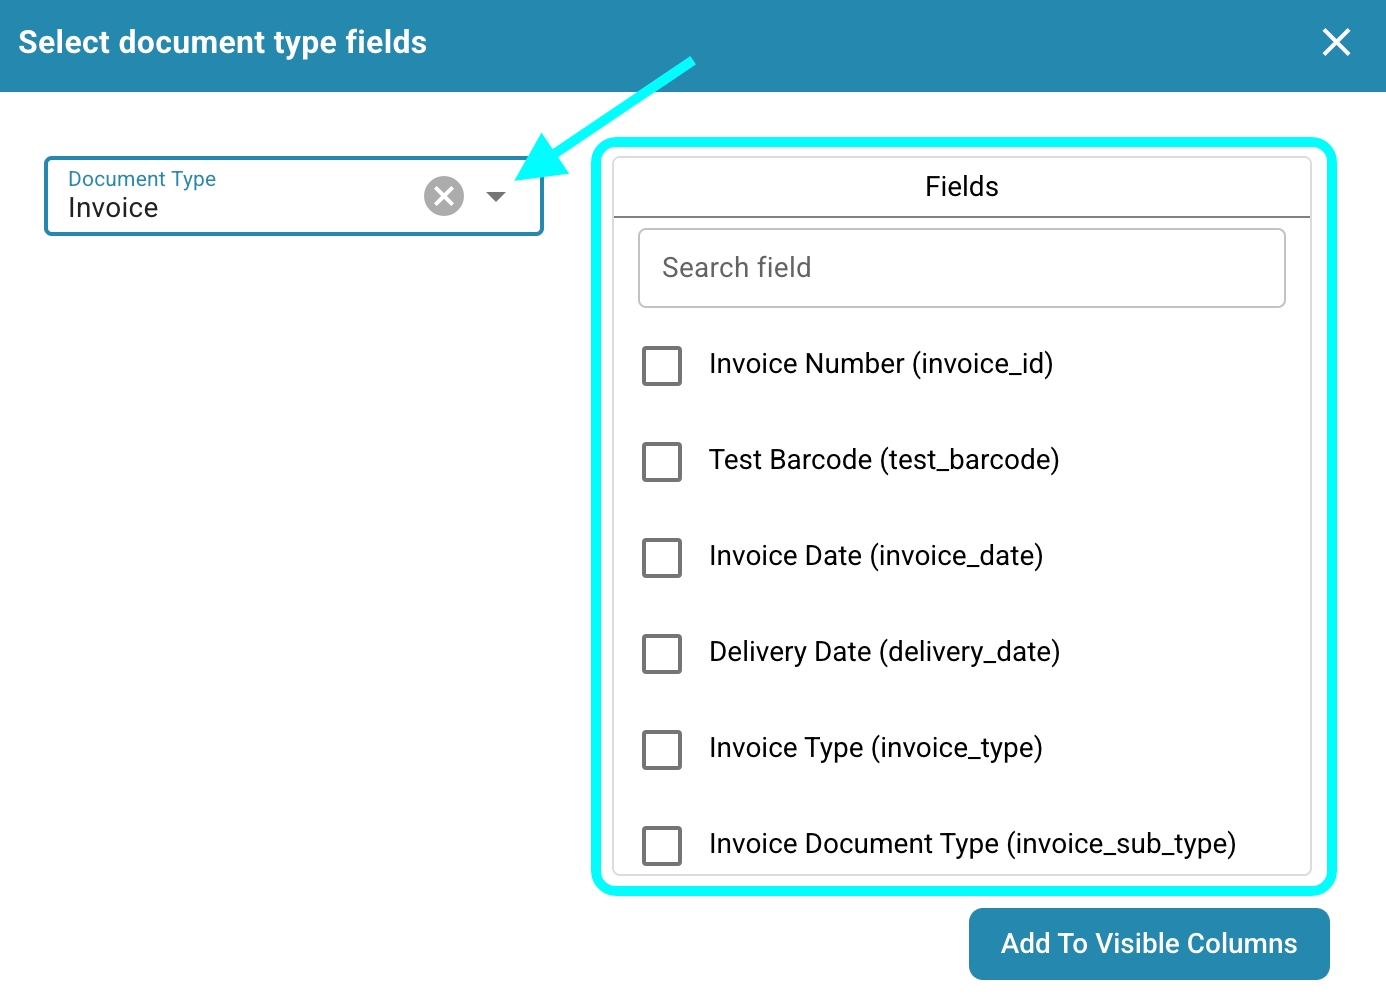1386x1004 pixels.
Task: Click the Fields panel header
Action: pos(961,187)
